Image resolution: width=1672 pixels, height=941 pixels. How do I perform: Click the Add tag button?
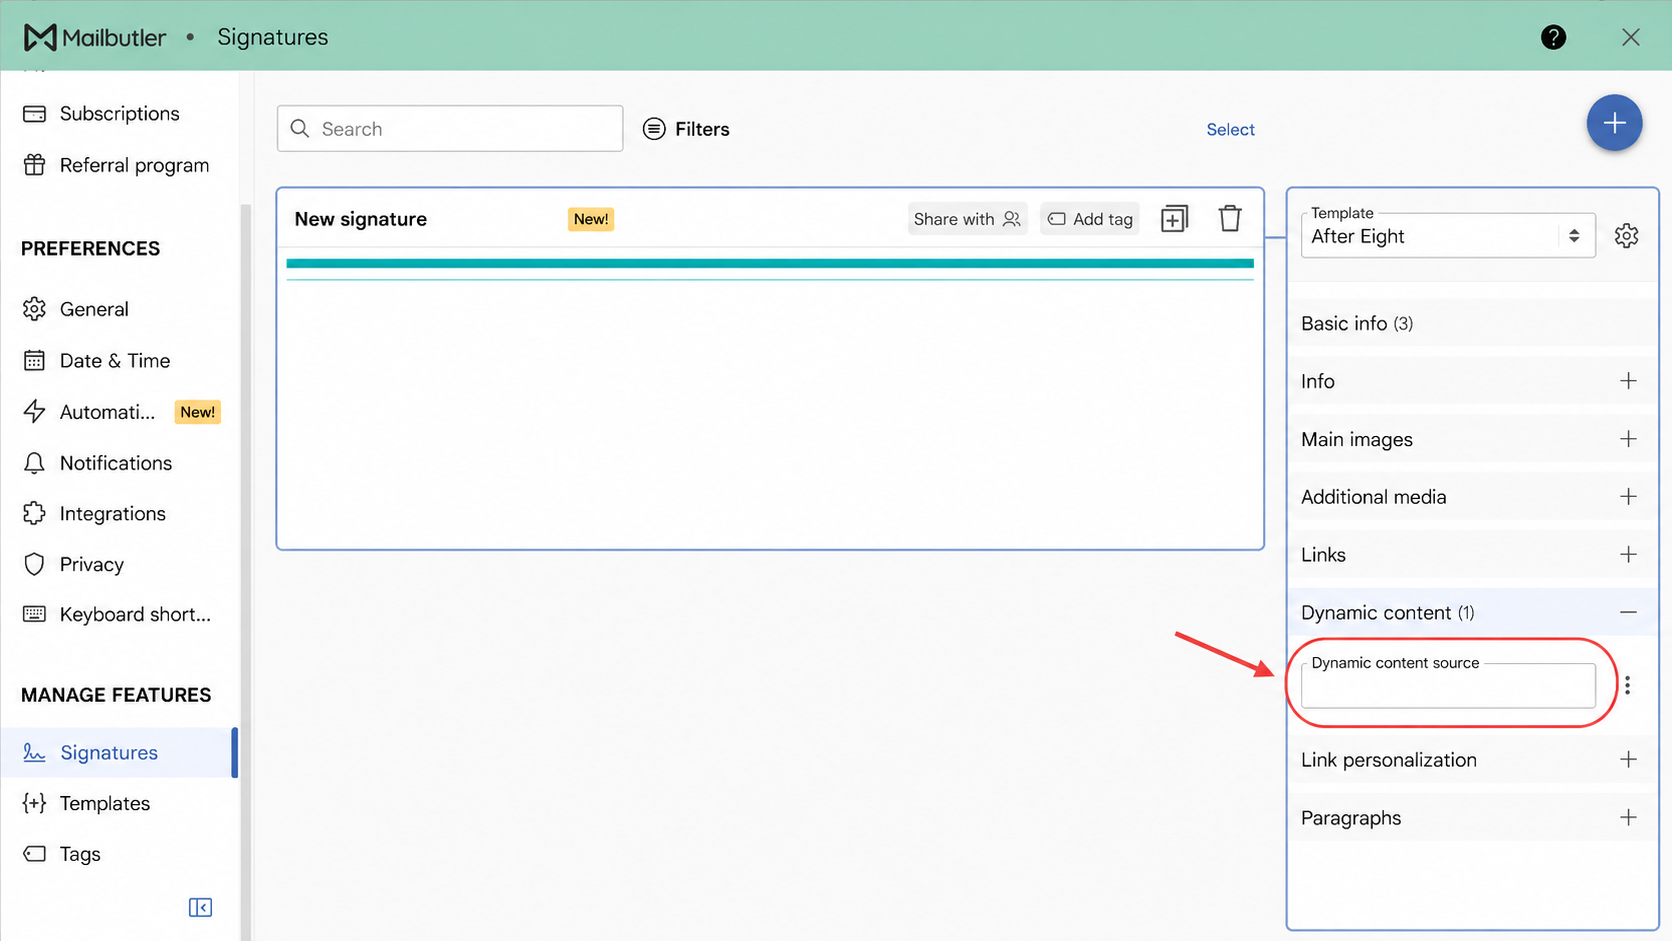[1090, 219]
